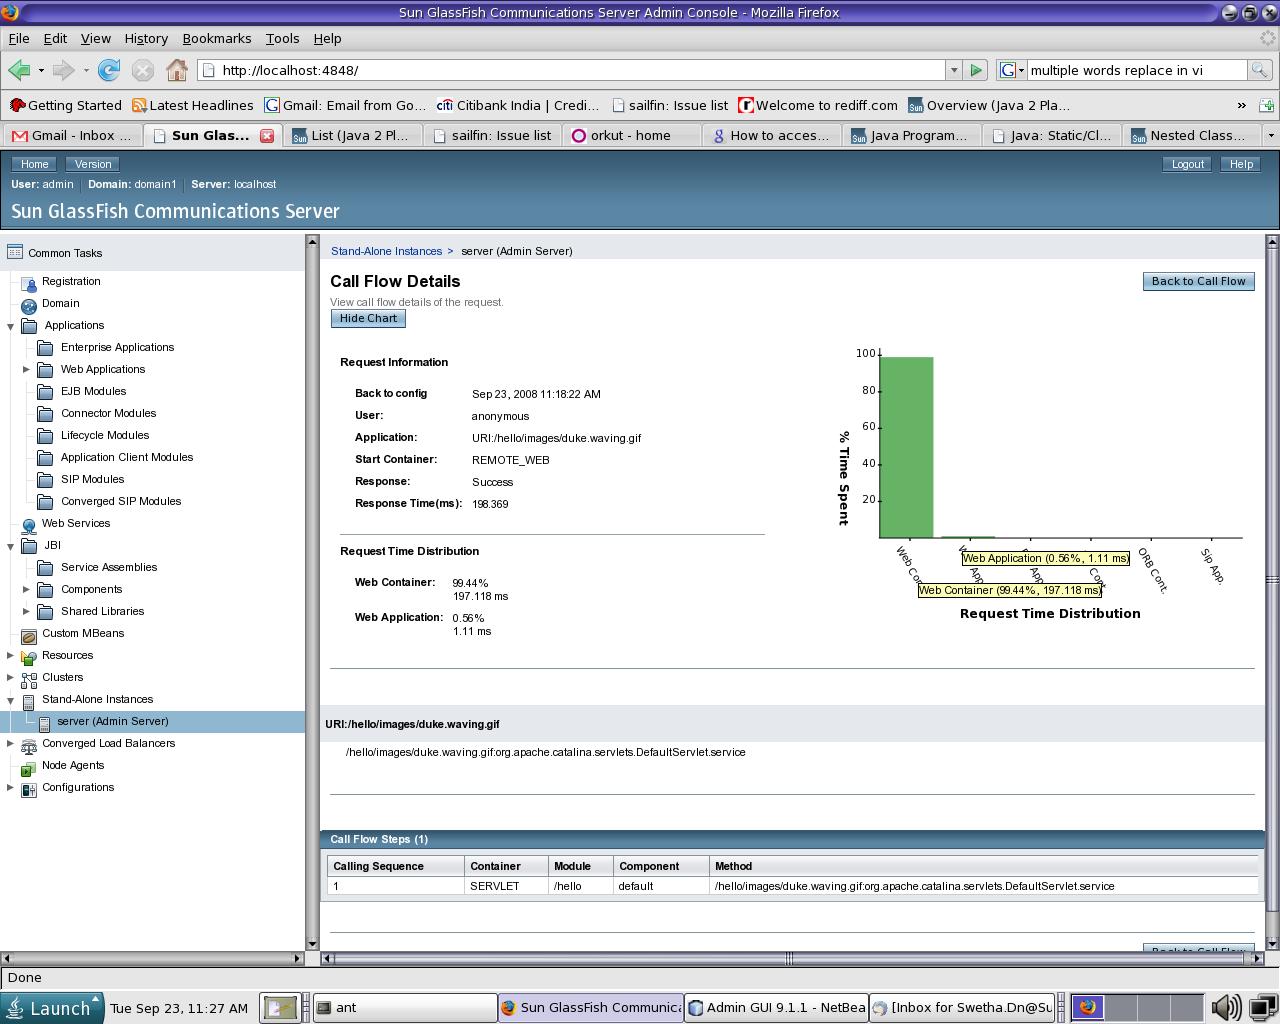Click the Web Services icon in the tree

pos(29,524)
